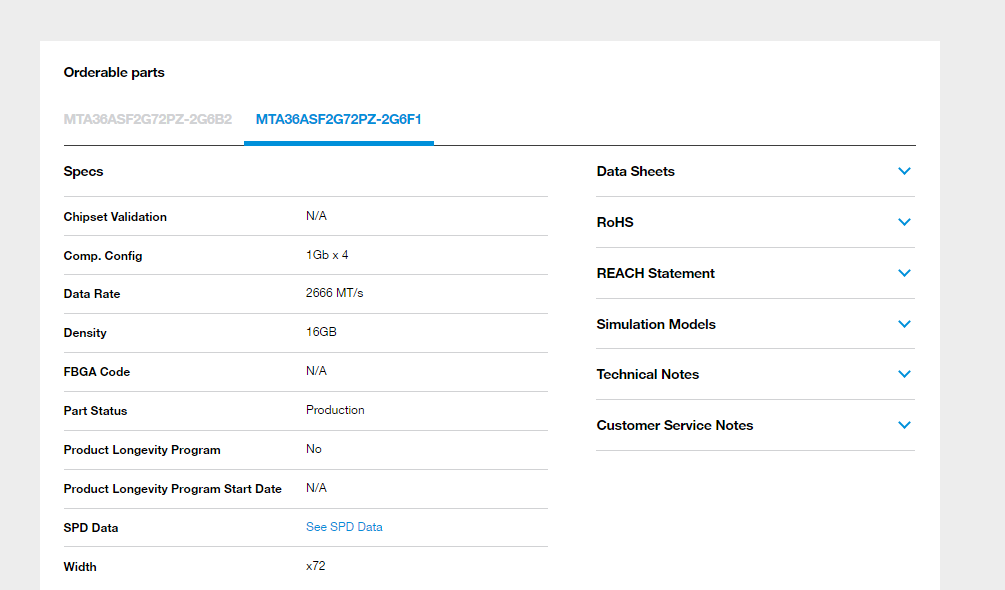Click the Orderable parts heading
This screenshot has width=1005, height=590.
(114, 72)
